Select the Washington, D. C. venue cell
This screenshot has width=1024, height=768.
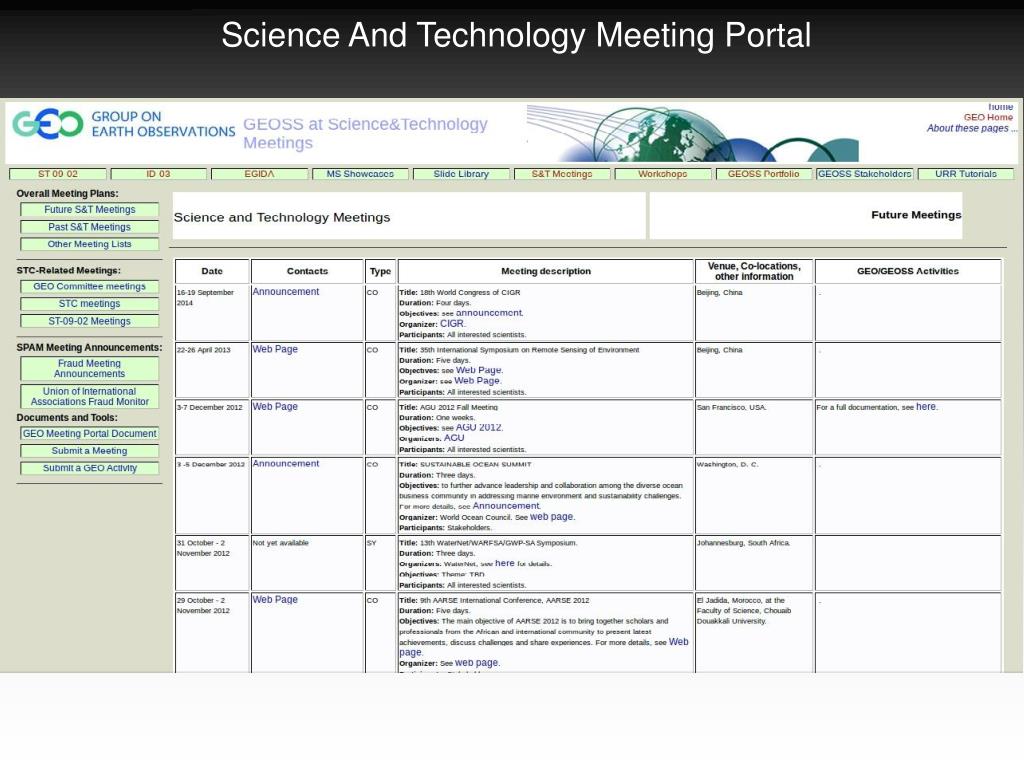(x=754, y=496)
